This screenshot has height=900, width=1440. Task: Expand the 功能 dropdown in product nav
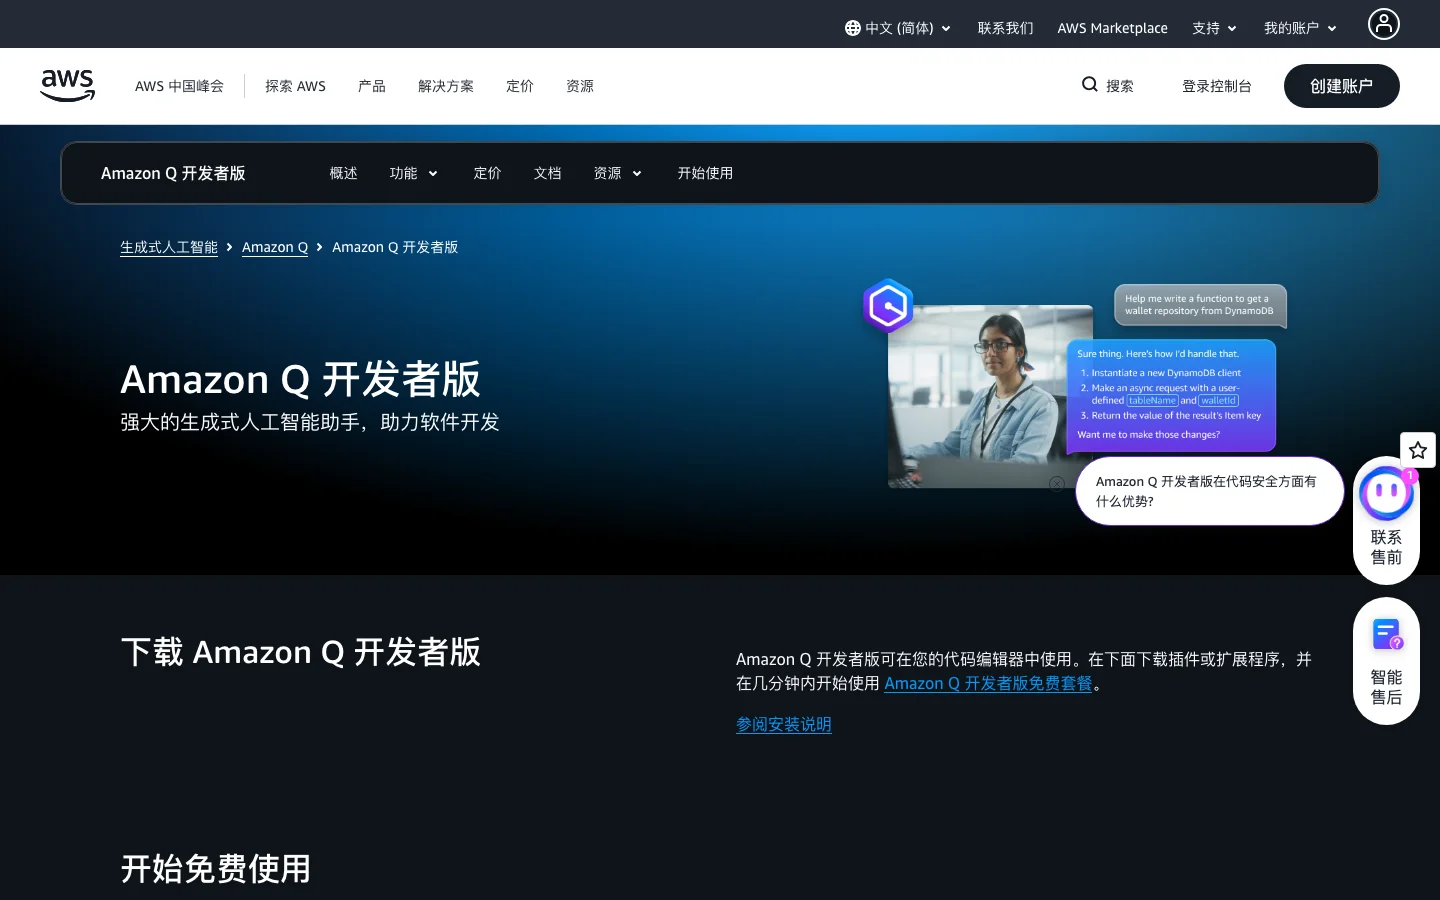point(414,173)
